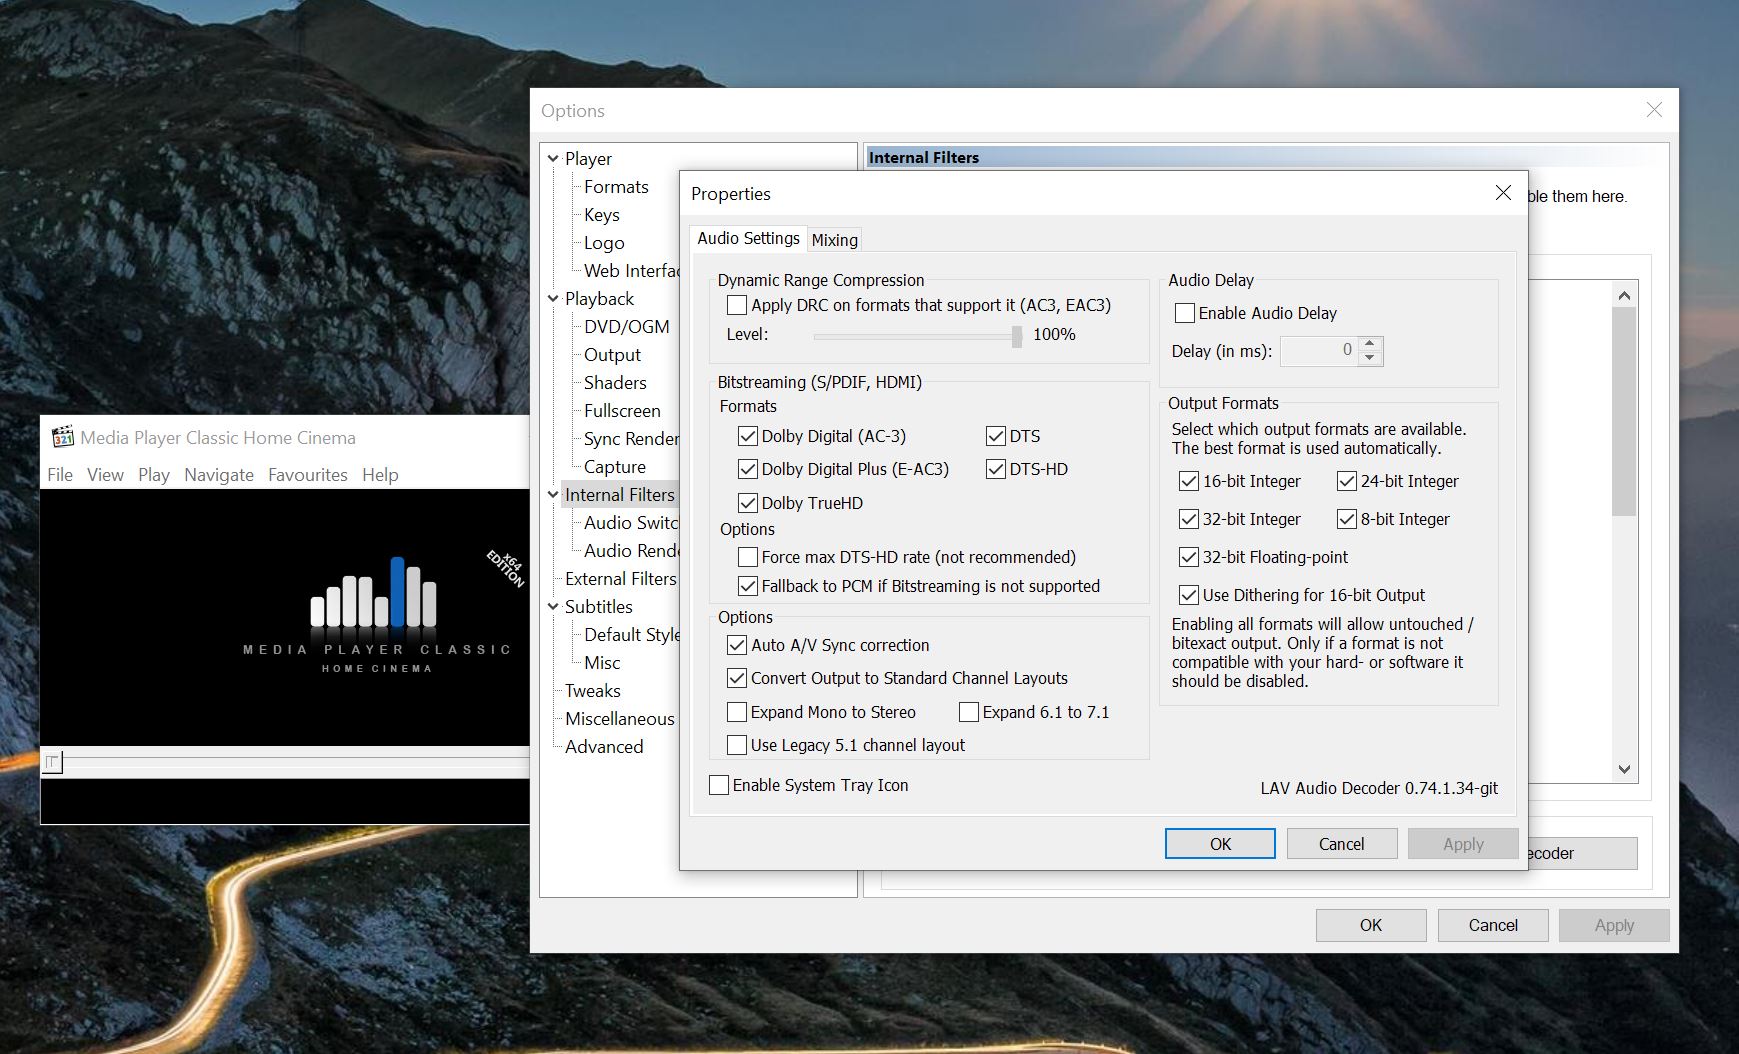Toggle Fallback to PCM if Bitstreaming unsupported
The width and height of the screenshot is (1739, 1054).
pyautogui.click(x=748, y=586)
